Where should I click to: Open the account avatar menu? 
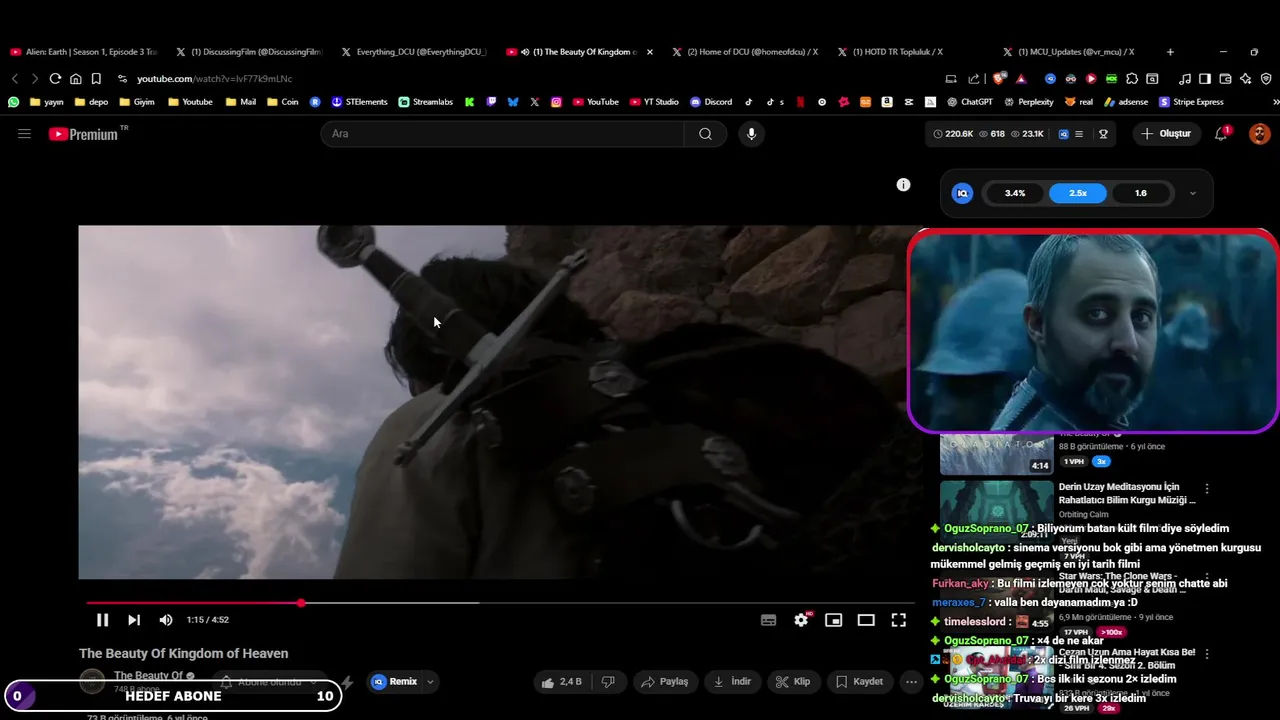click(x=1260, y=134)
